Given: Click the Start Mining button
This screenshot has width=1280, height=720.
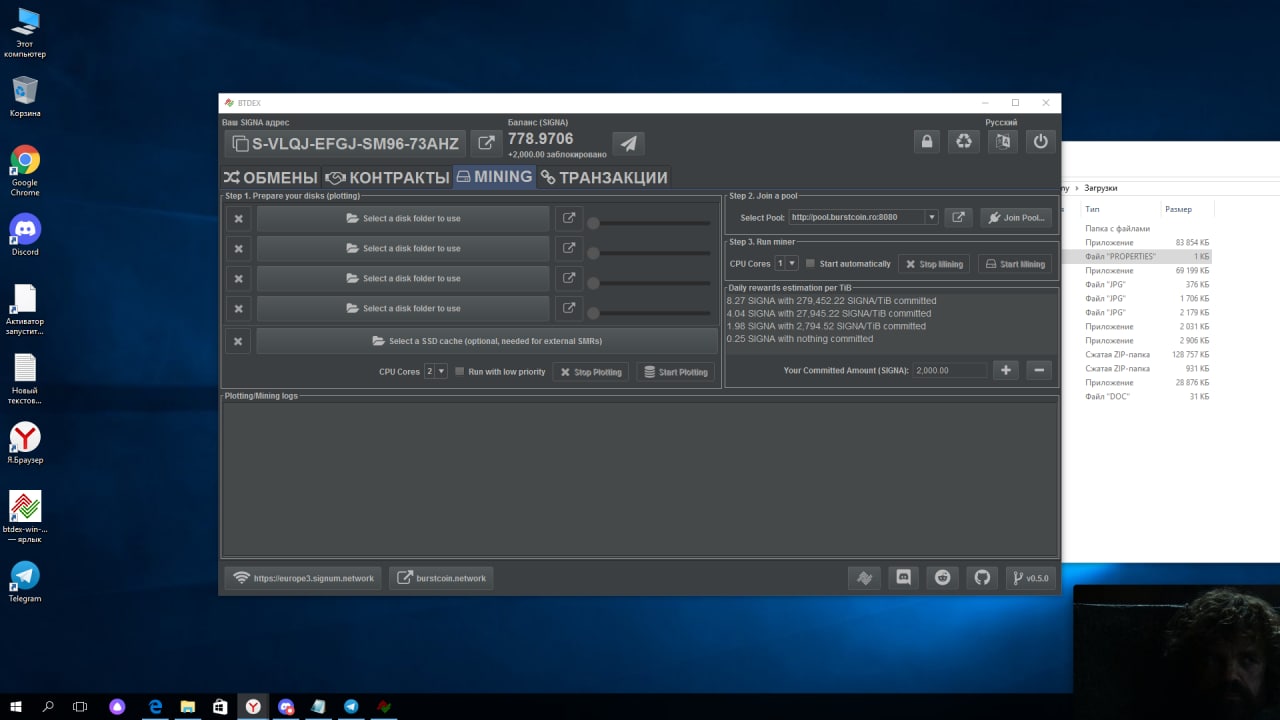Looking at the screenshot, I should point(1015,264).
